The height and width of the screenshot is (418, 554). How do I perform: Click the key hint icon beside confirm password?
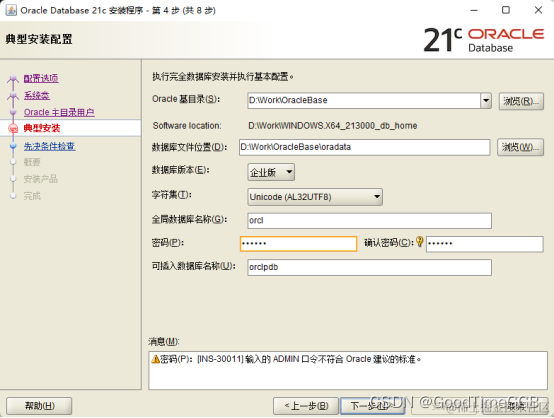tap(419, 242)
